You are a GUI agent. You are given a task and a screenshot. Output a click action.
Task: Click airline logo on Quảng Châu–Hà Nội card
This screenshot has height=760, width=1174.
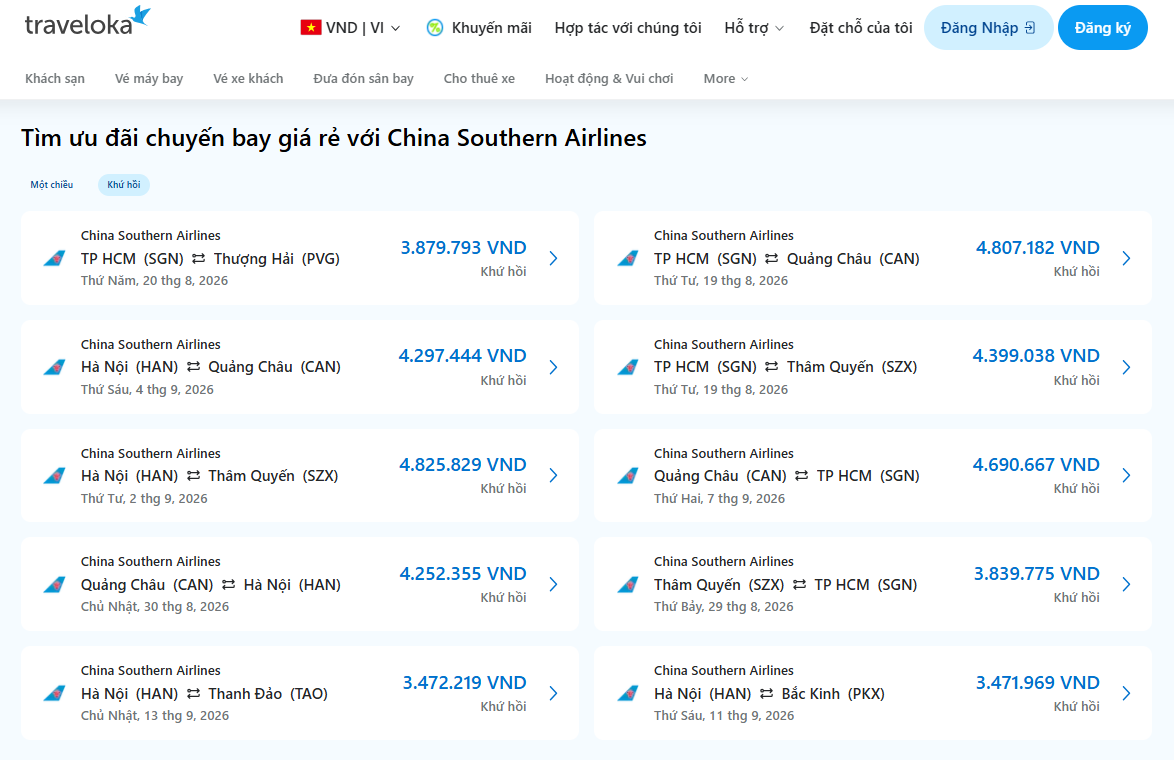(55, 585)
